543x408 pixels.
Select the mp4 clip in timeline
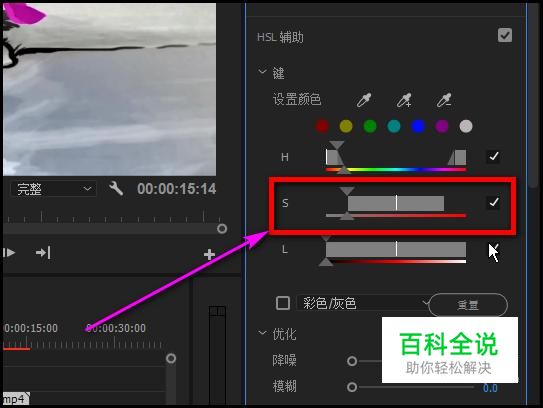(x=16, y=399)
